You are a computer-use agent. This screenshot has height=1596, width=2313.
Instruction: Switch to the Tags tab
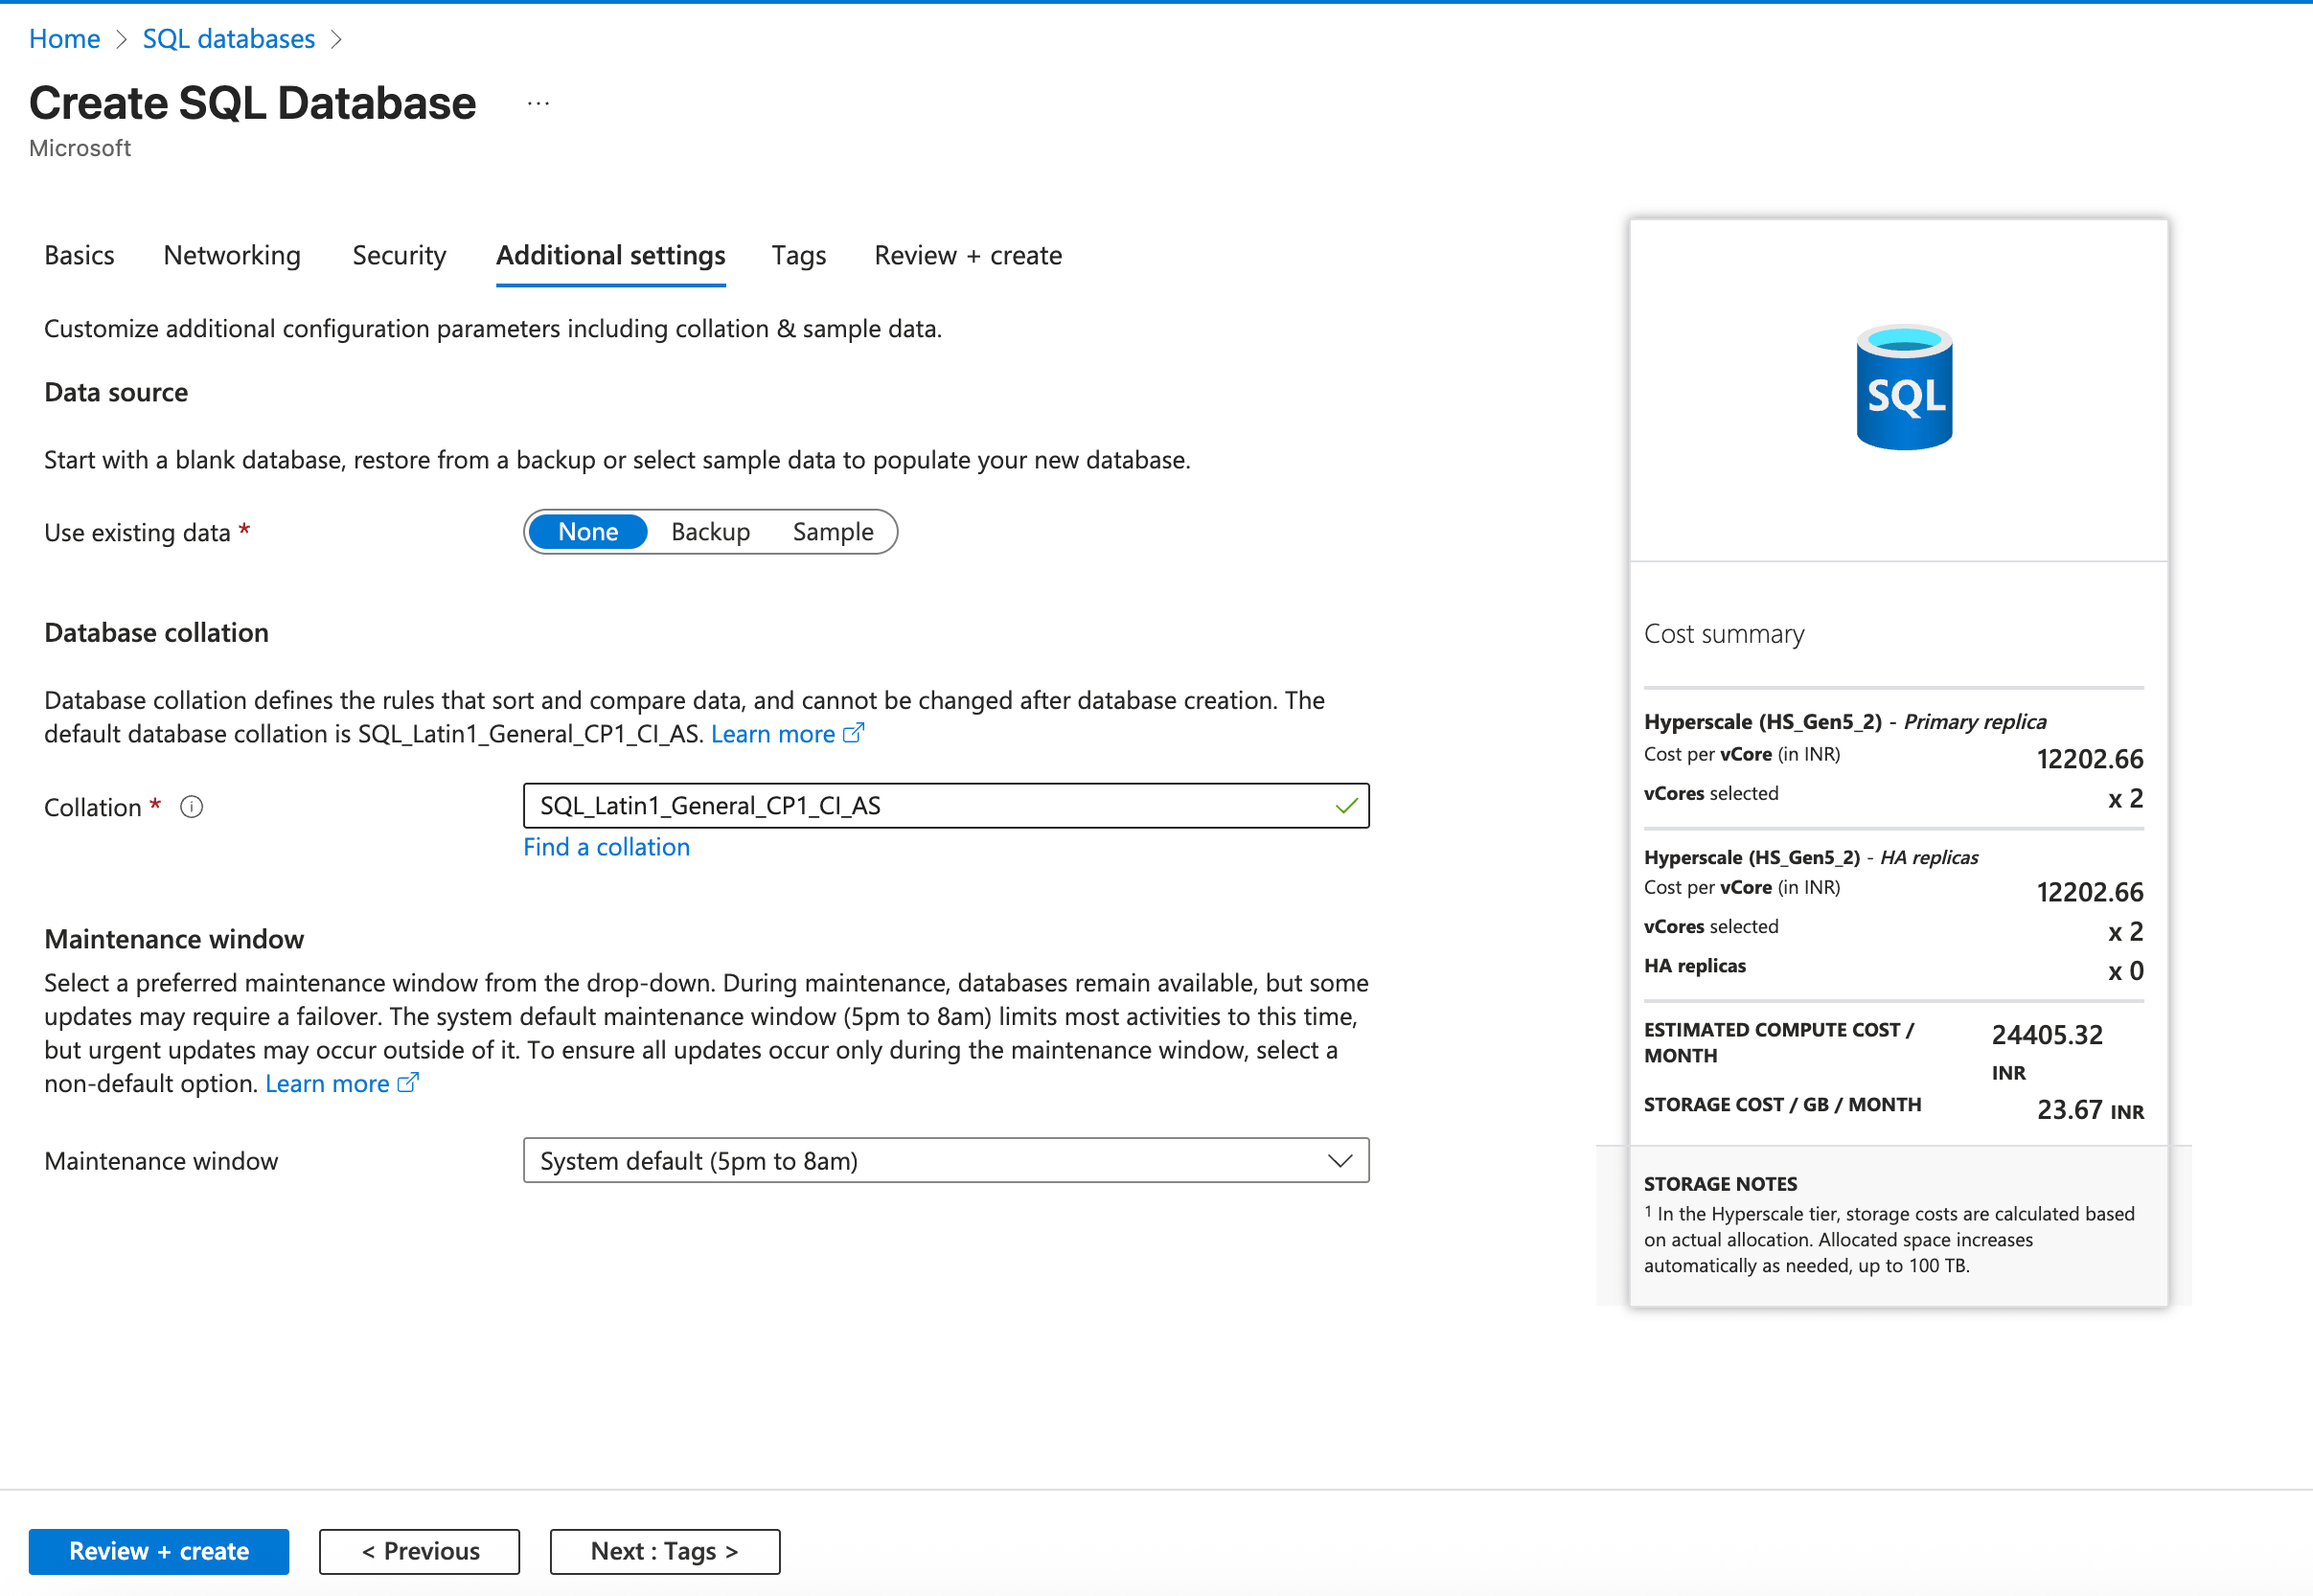tap(797, 255)
